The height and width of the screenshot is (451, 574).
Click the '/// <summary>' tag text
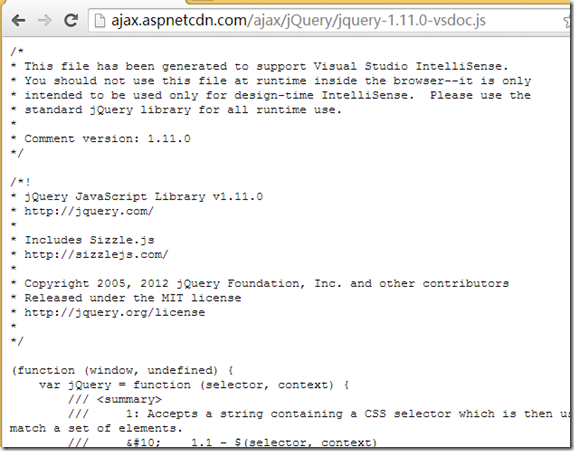click(115, 399)
